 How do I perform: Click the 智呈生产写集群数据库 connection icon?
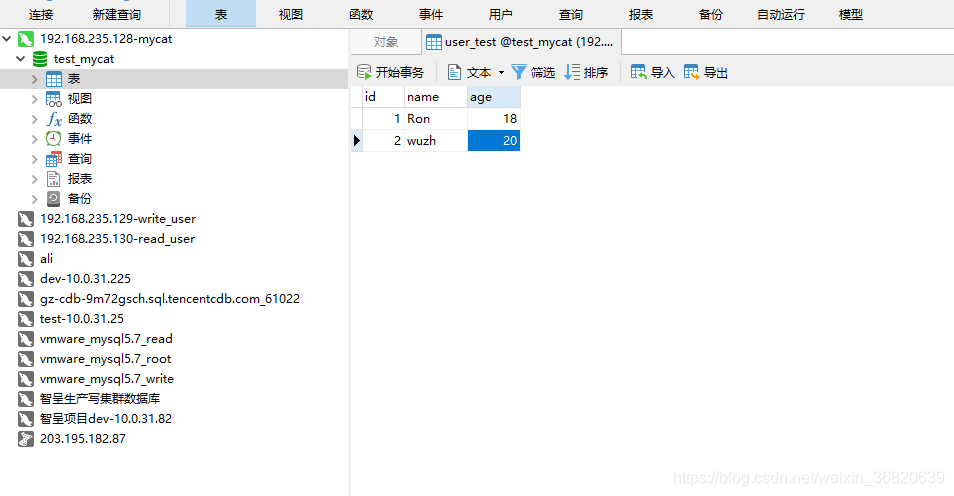click(26, 399)
